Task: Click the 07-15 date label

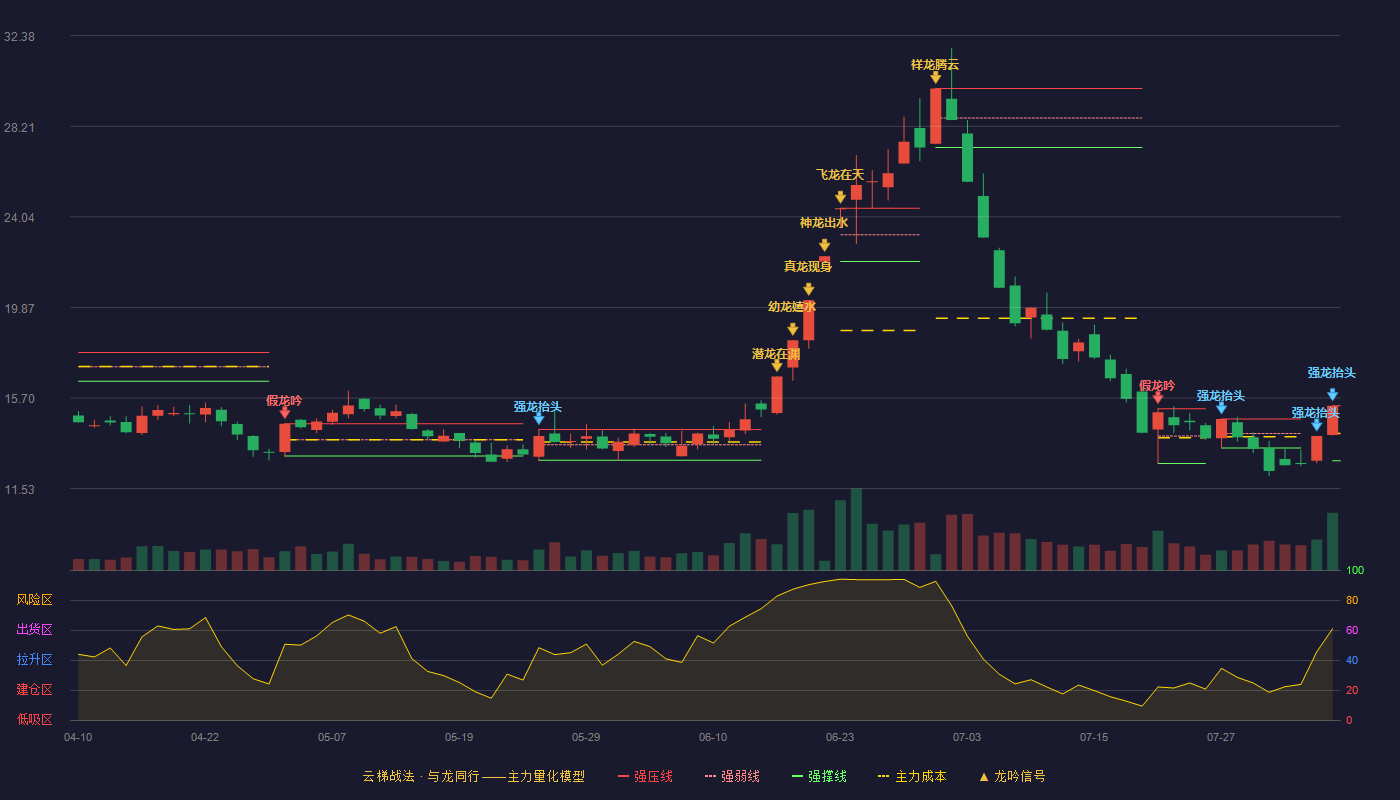Action: click(x=1094, y=737)
